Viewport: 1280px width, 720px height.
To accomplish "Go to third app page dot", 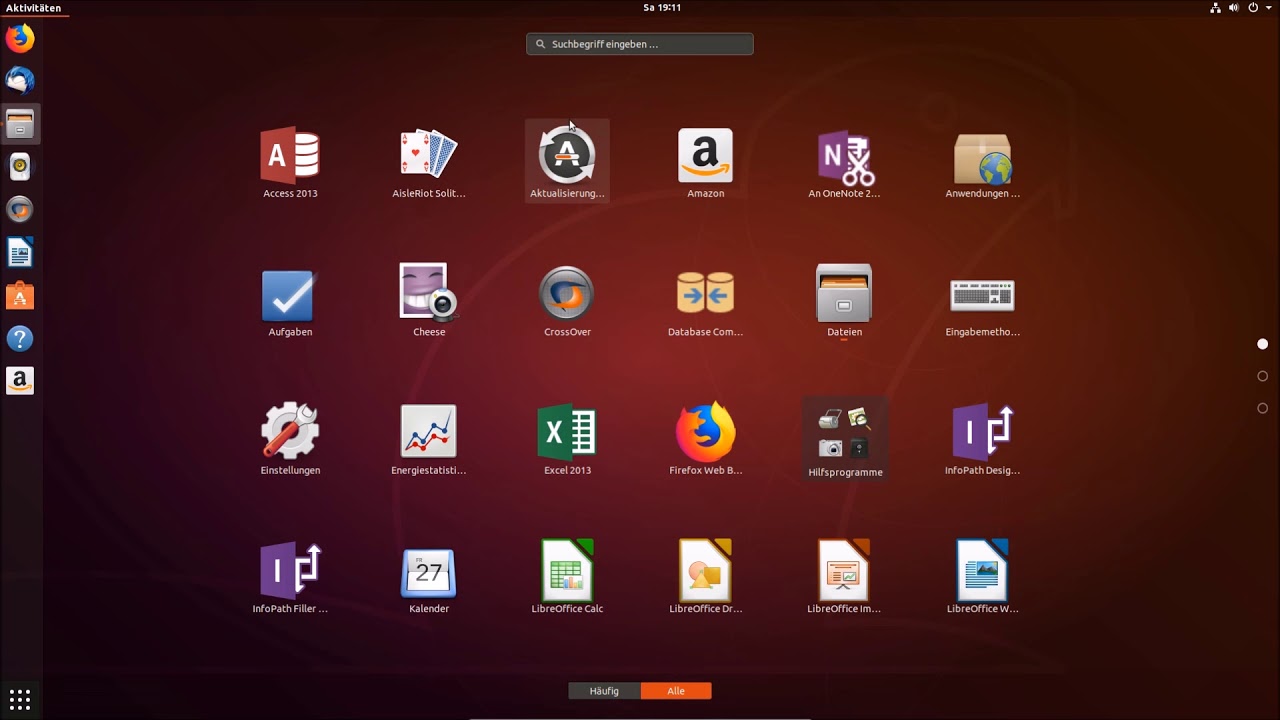I will coord(1262,408).
